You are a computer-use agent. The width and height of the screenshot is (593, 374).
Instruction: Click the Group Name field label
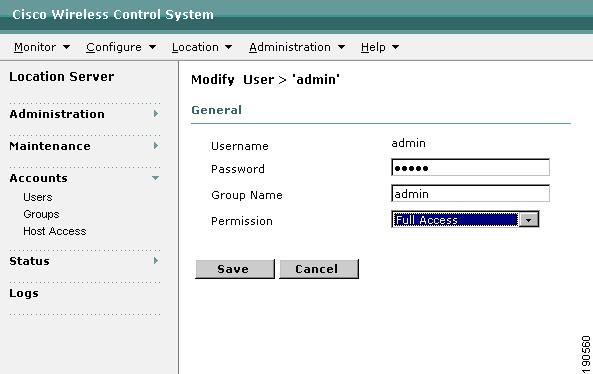coord(247,195)
